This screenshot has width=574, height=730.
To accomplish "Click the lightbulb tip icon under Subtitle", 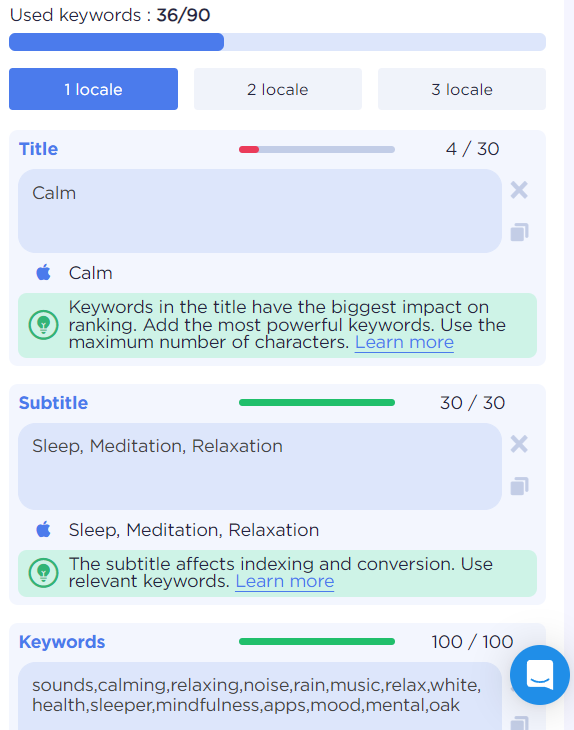I will [43, 573].
